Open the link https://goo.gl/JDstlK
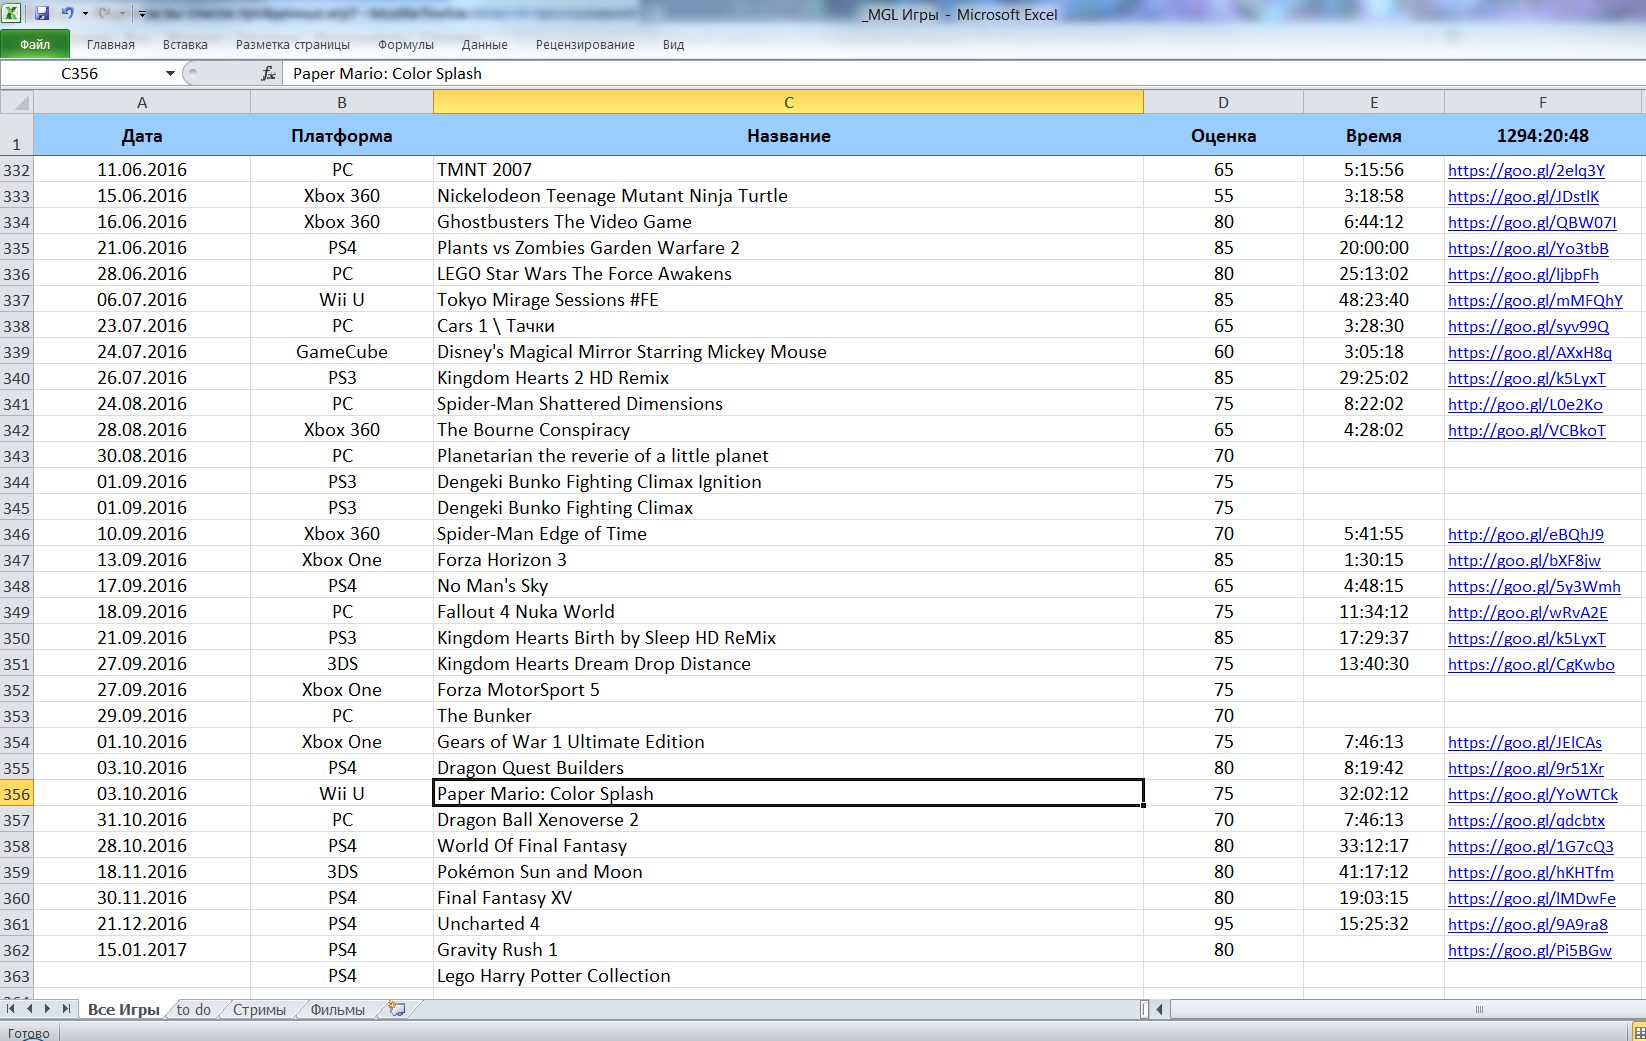Image resolution: width=1646 pixels, height=1041 pixels. [1523, 196]
